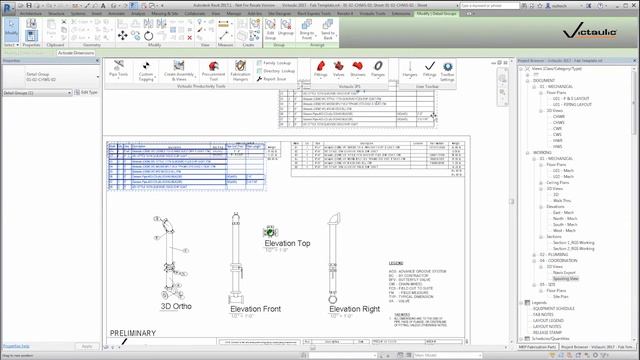Select the Spooling View item
Viewport: 640px width, 360px height.
point(566,278)
